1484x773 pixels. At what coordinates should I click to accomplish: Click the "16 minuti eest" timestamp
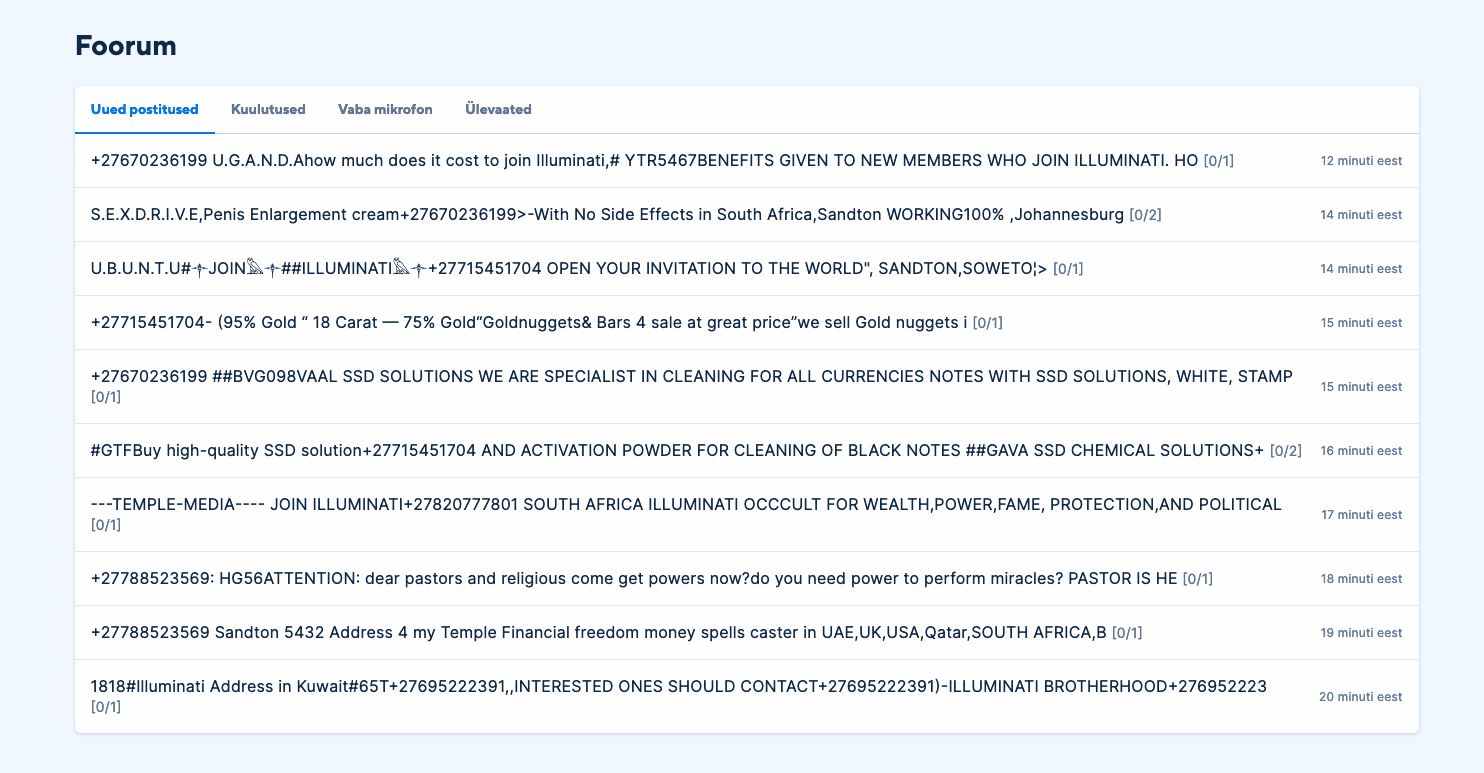(1361, 450)
